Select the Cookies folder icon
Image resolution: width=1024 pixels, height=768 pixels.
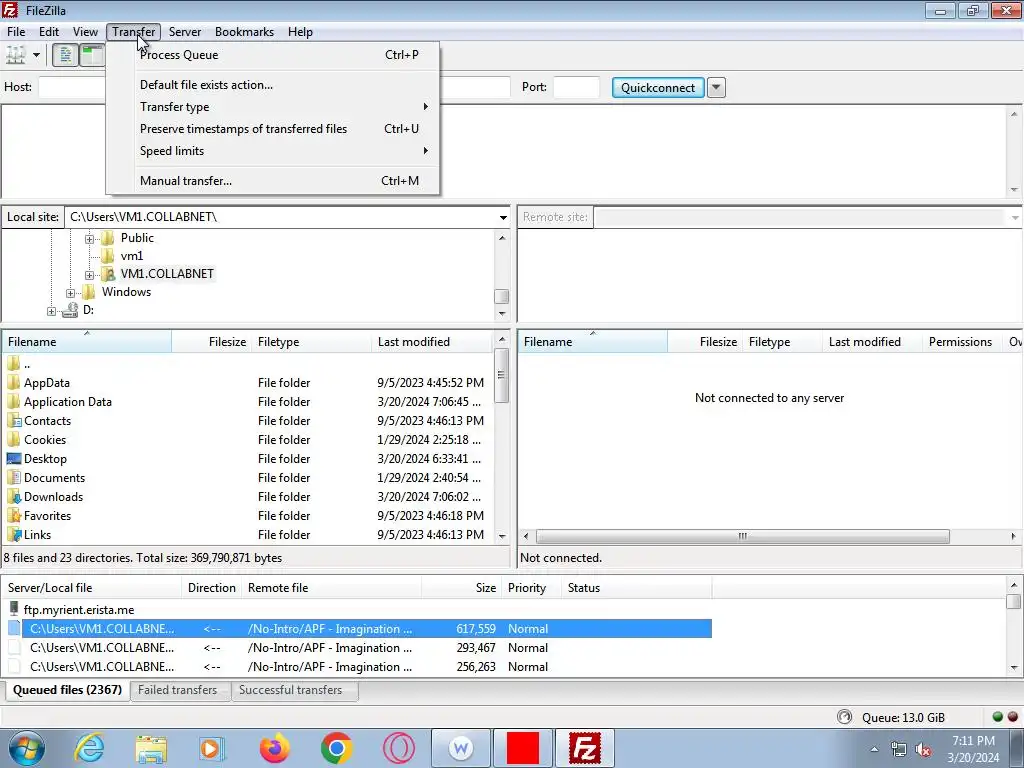pos(13,439)
